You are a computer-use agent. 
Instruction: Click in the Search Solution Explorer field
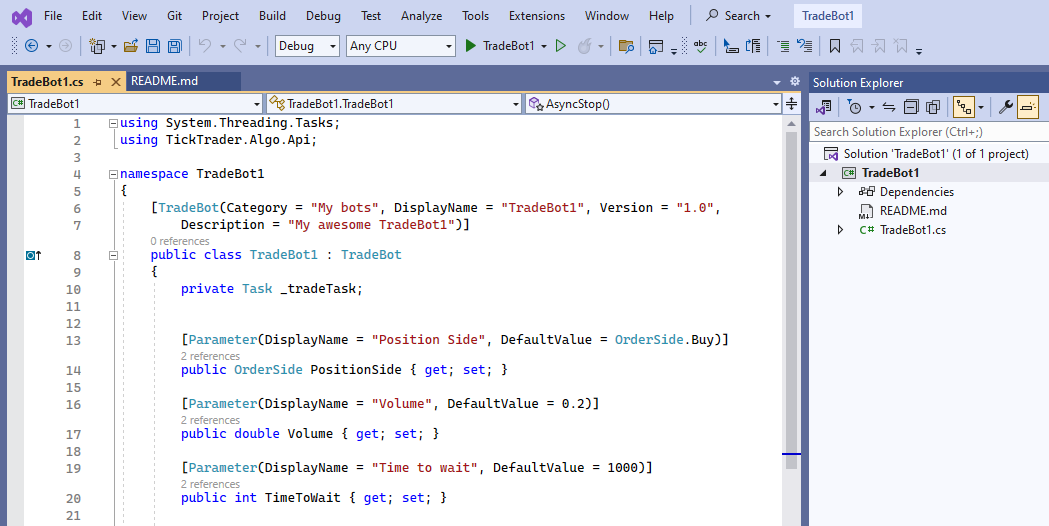(x=929, y=132)
